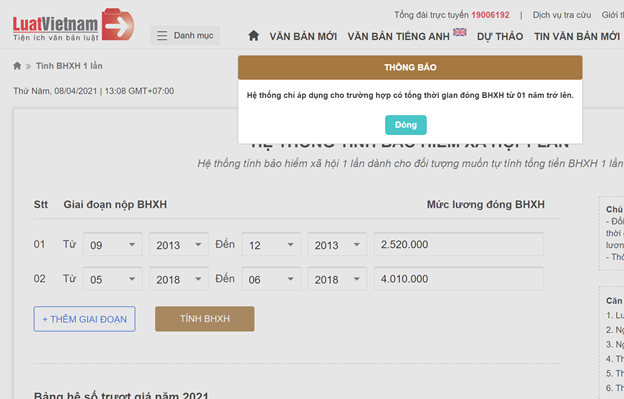This screenshot has height=399, width=624.
Task: Click the Stt column header
Action: (41, 204)
